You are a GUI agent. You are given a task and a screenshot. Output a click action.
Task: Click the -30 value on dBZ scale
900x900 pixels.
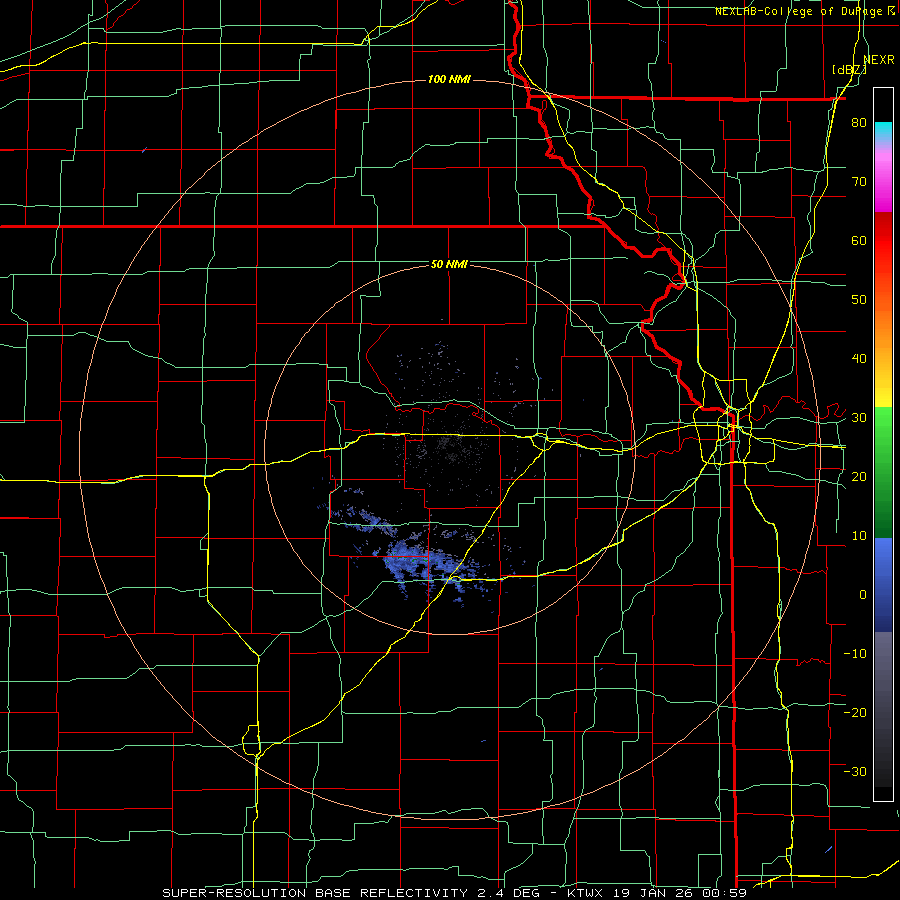pyautogui.click(x=855, y=771)
